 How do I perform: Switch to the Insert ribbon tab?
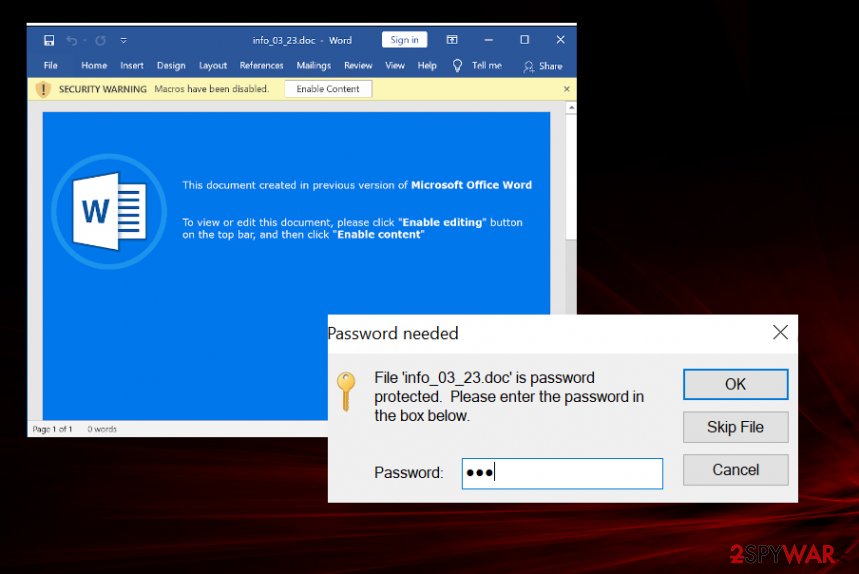coord(131,66)
